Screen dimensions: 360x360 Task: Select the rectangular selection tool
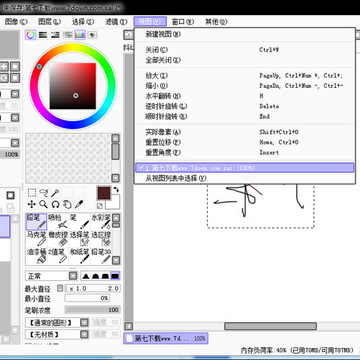(x=32, y=193)
